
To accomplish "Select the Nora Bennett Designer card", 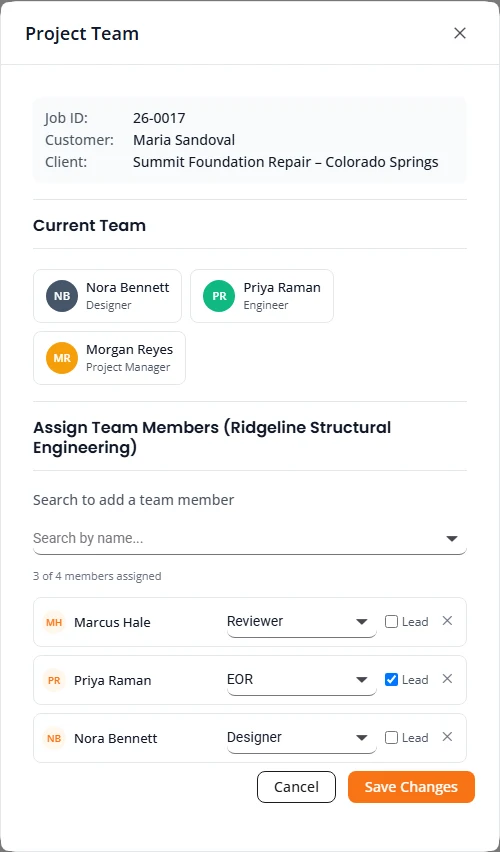I will click(x=108, y=296).
